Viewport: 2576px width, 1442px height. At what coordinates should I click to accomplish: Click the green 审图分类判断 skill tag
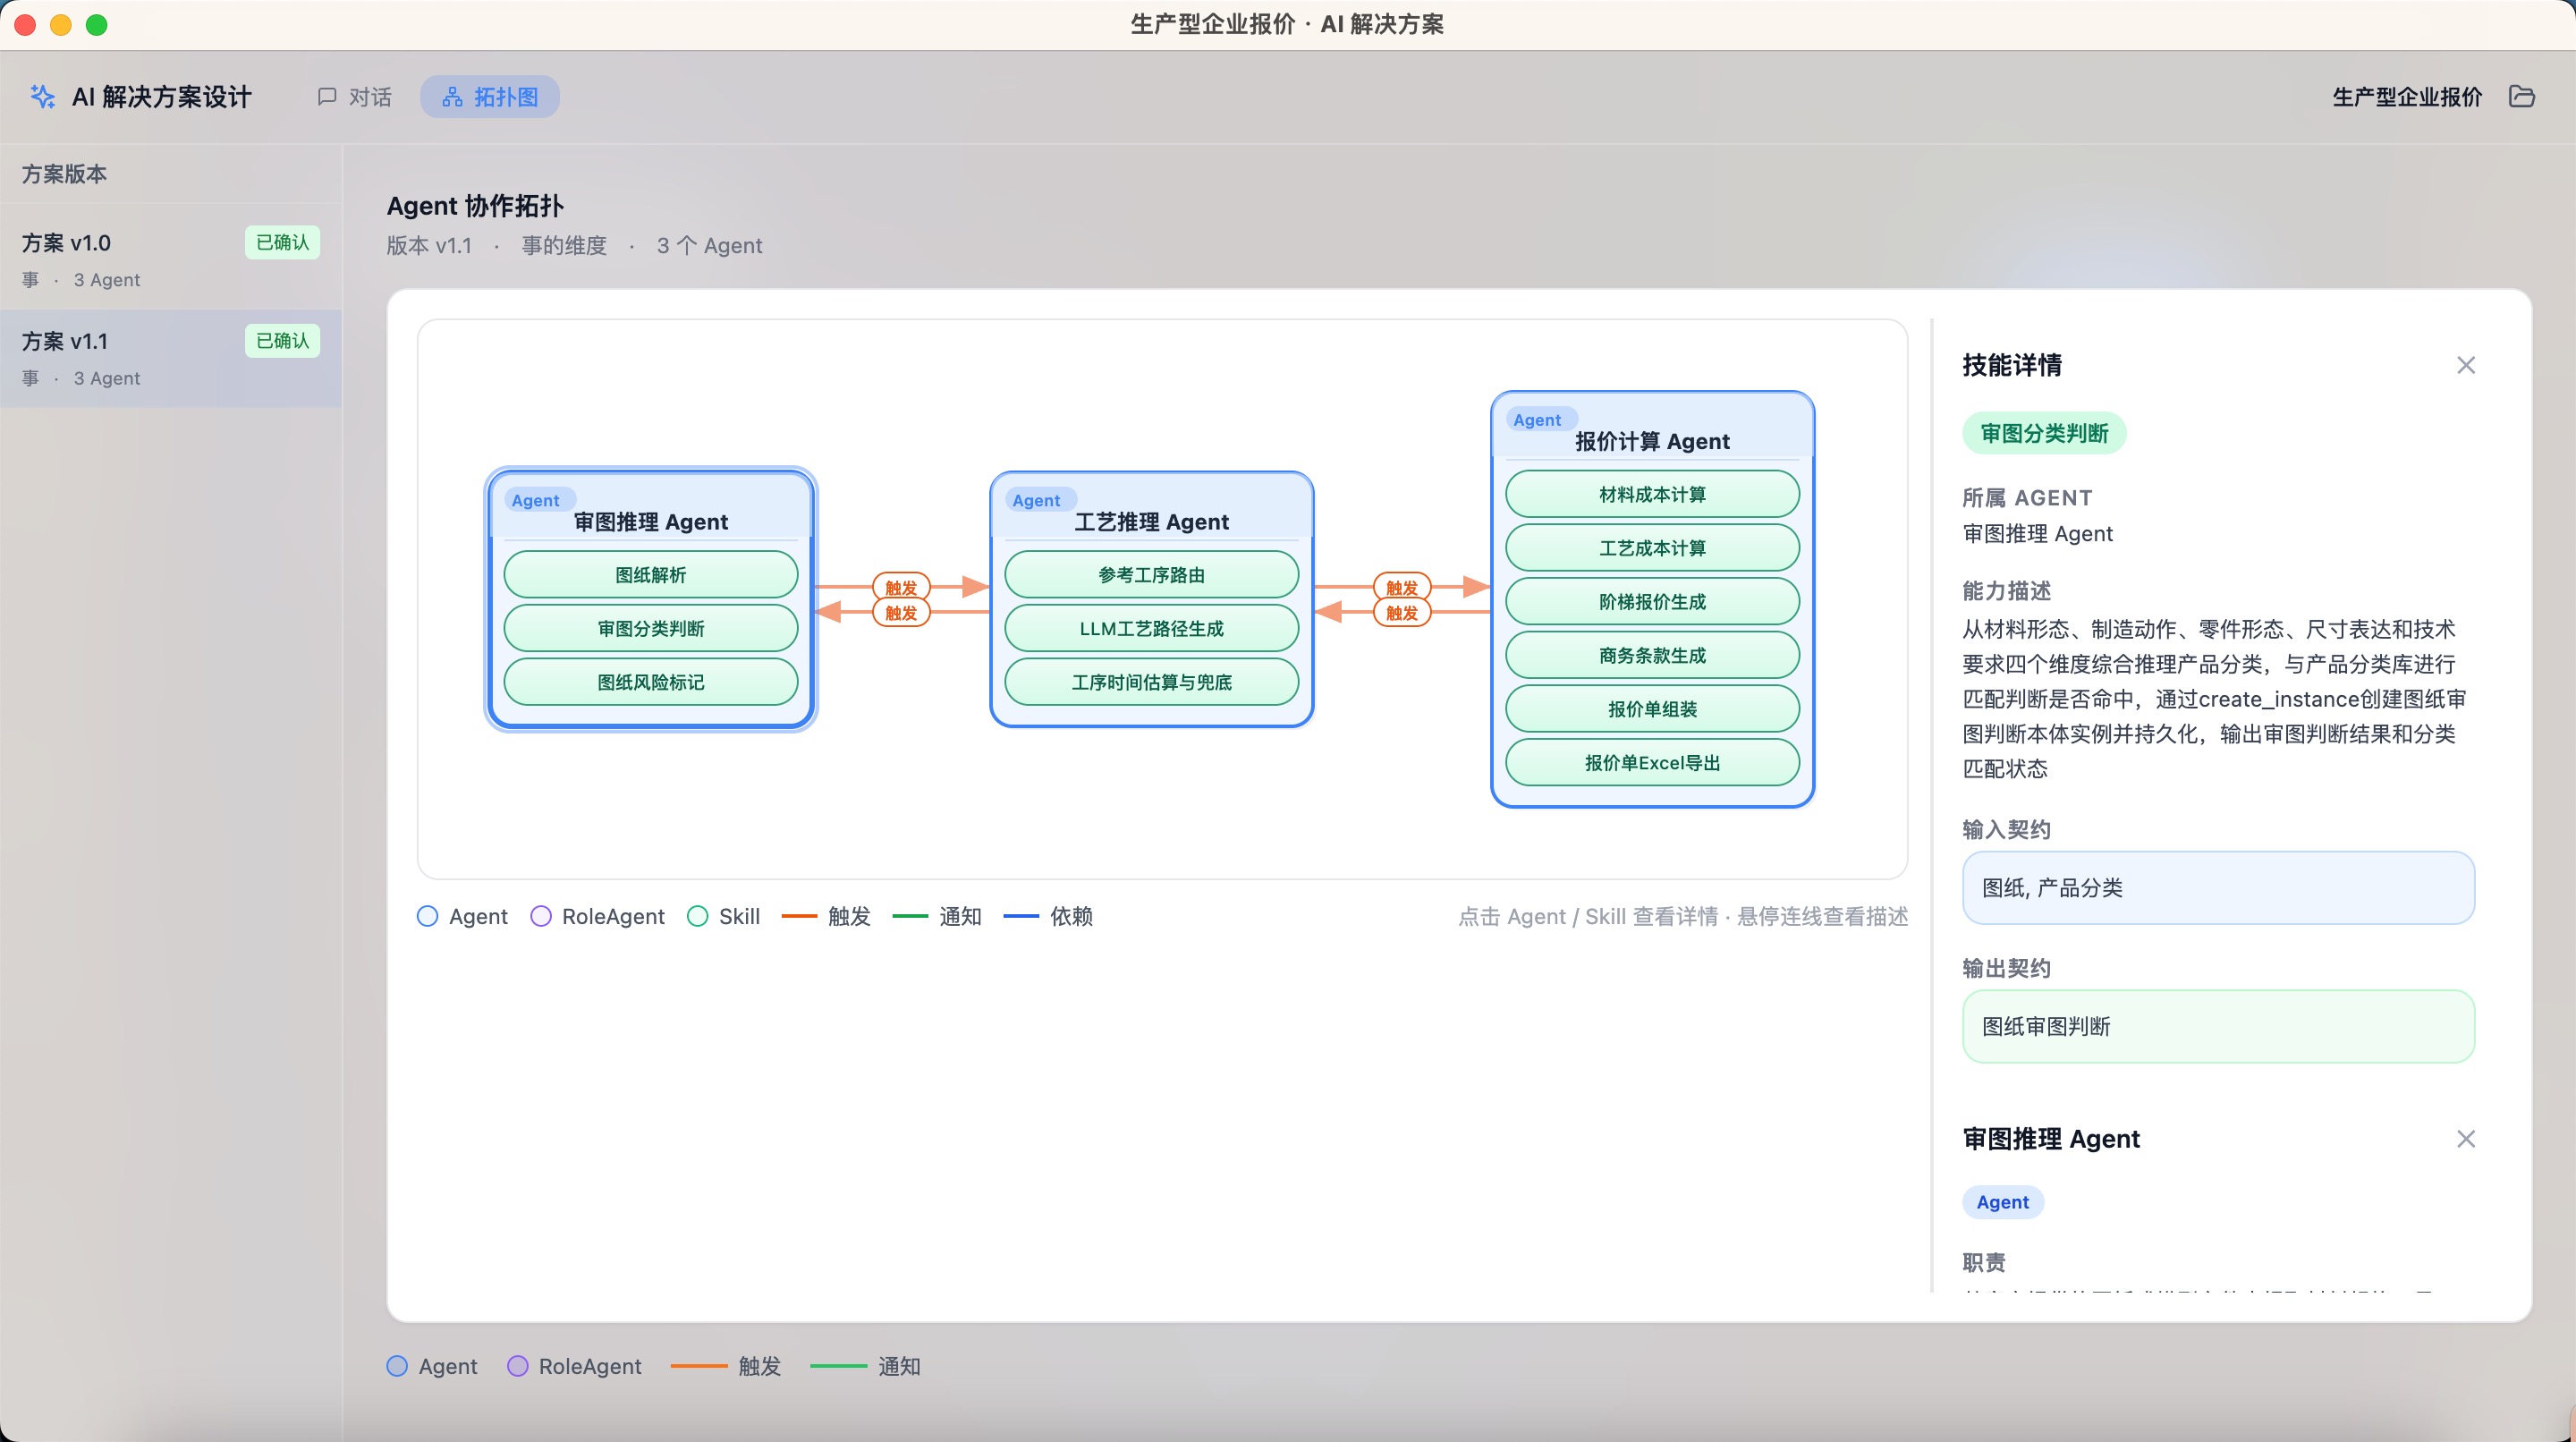point(2044,433)
